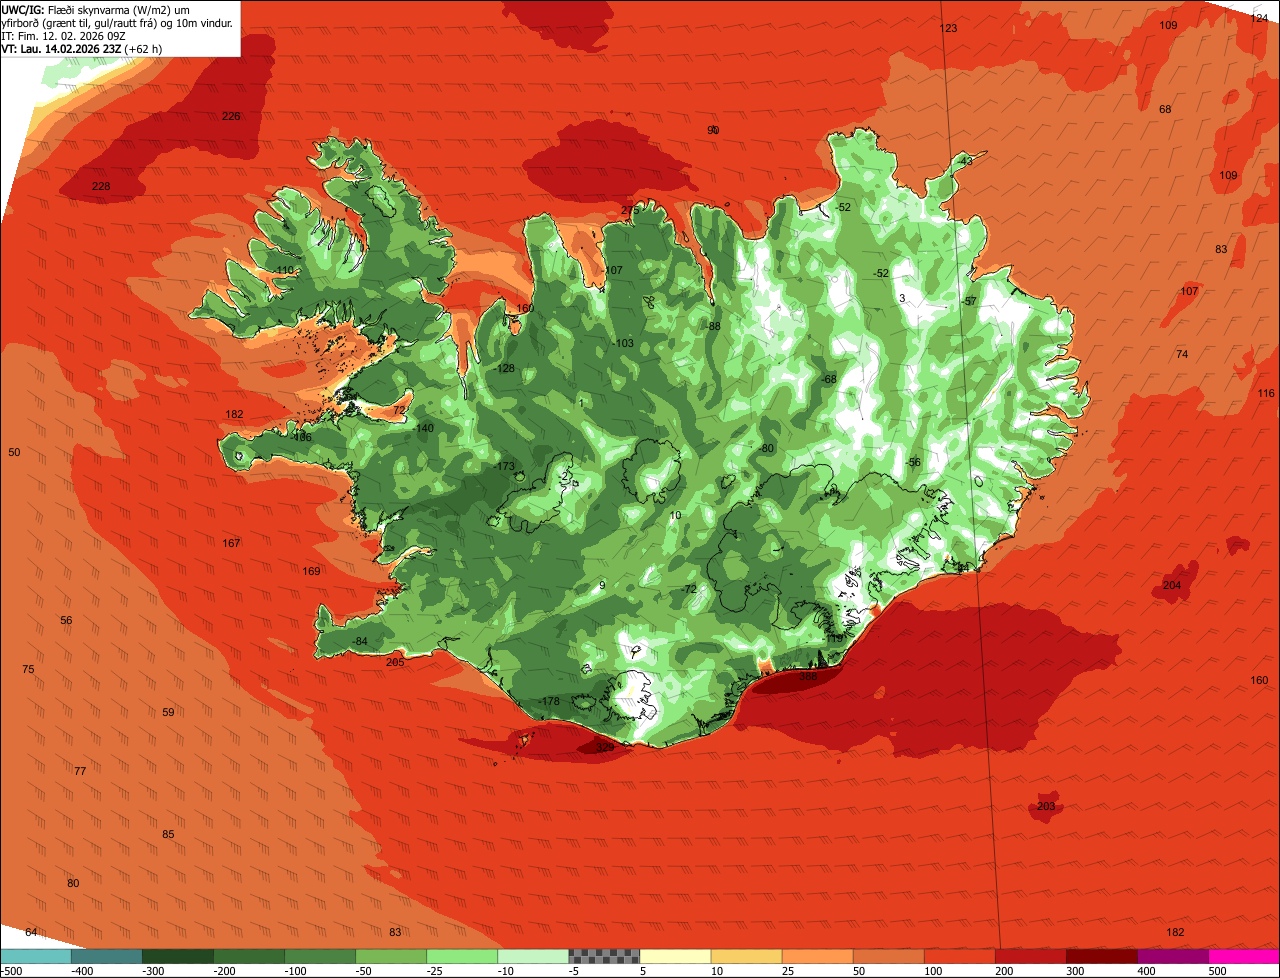1280x978 pixels.
Task: Click the value "-57" on the map
Action: 968,301
